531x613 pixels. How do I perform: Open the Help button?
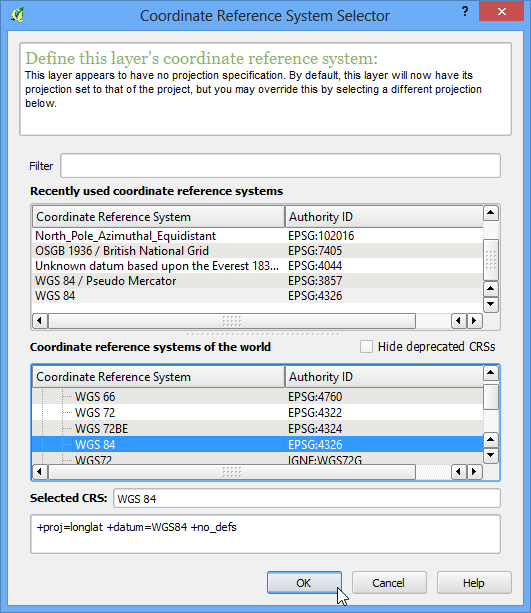pos(474,583)
